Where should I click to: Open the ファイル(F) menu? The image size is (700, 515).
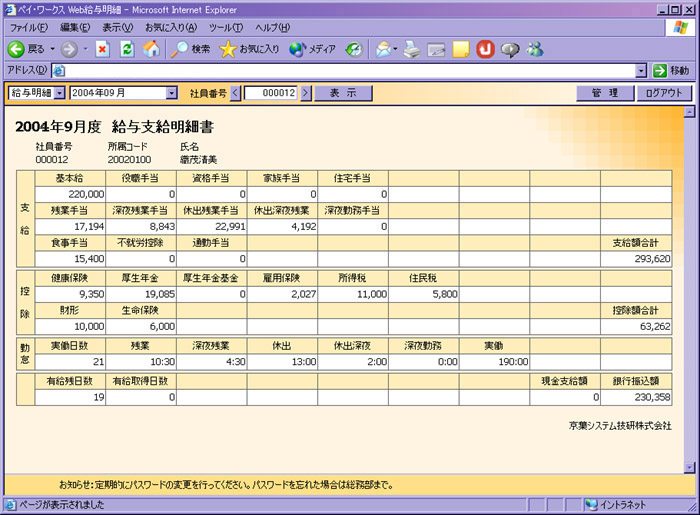click(29, 27)
